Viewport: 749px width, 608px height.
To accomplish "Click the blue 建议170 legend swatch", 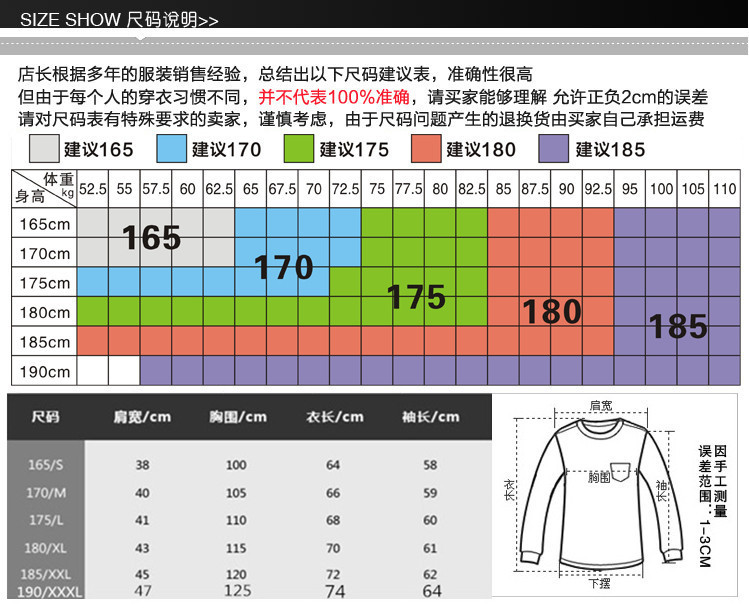I will pos(171,149).
